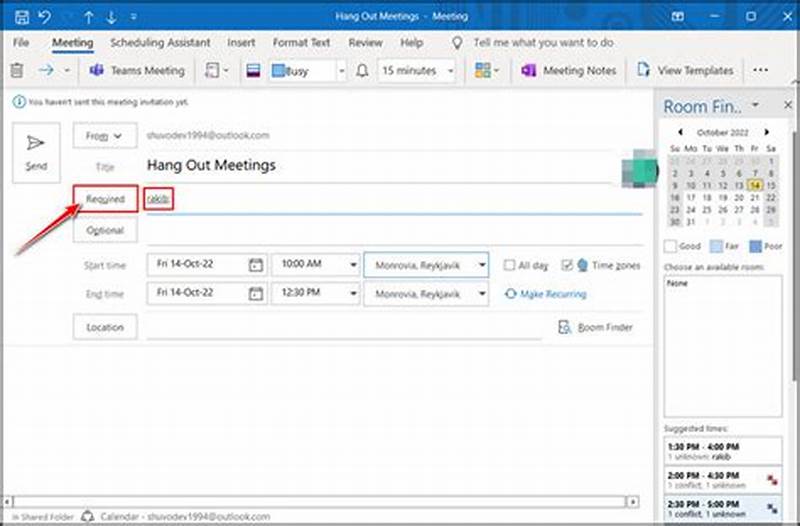The width and height of the screenshot is (800, 526).
Task: Click the reminder bell icon
Action: pos(362,70)
